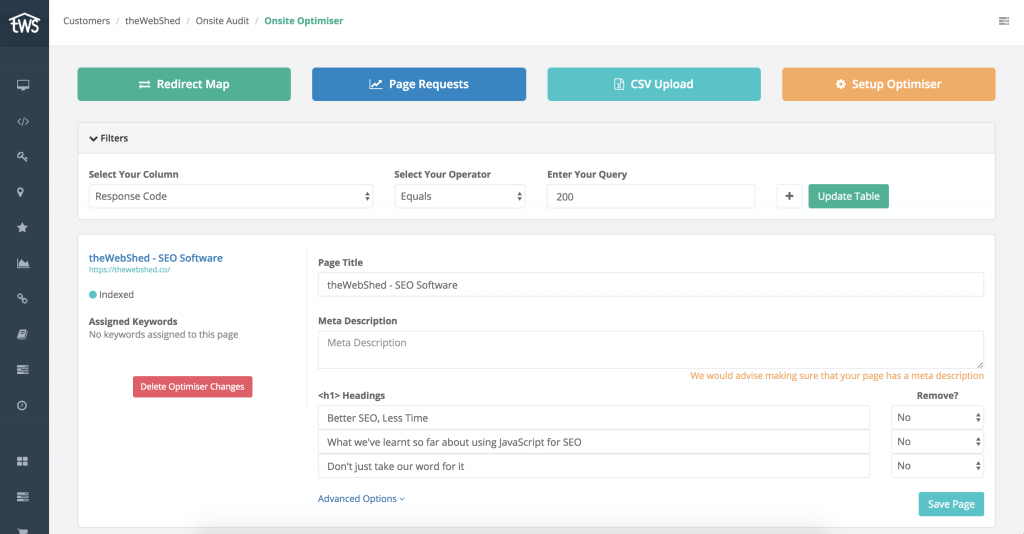Open Setup Optimiser
Viewport: 1024px width, 534px height.
889,84
